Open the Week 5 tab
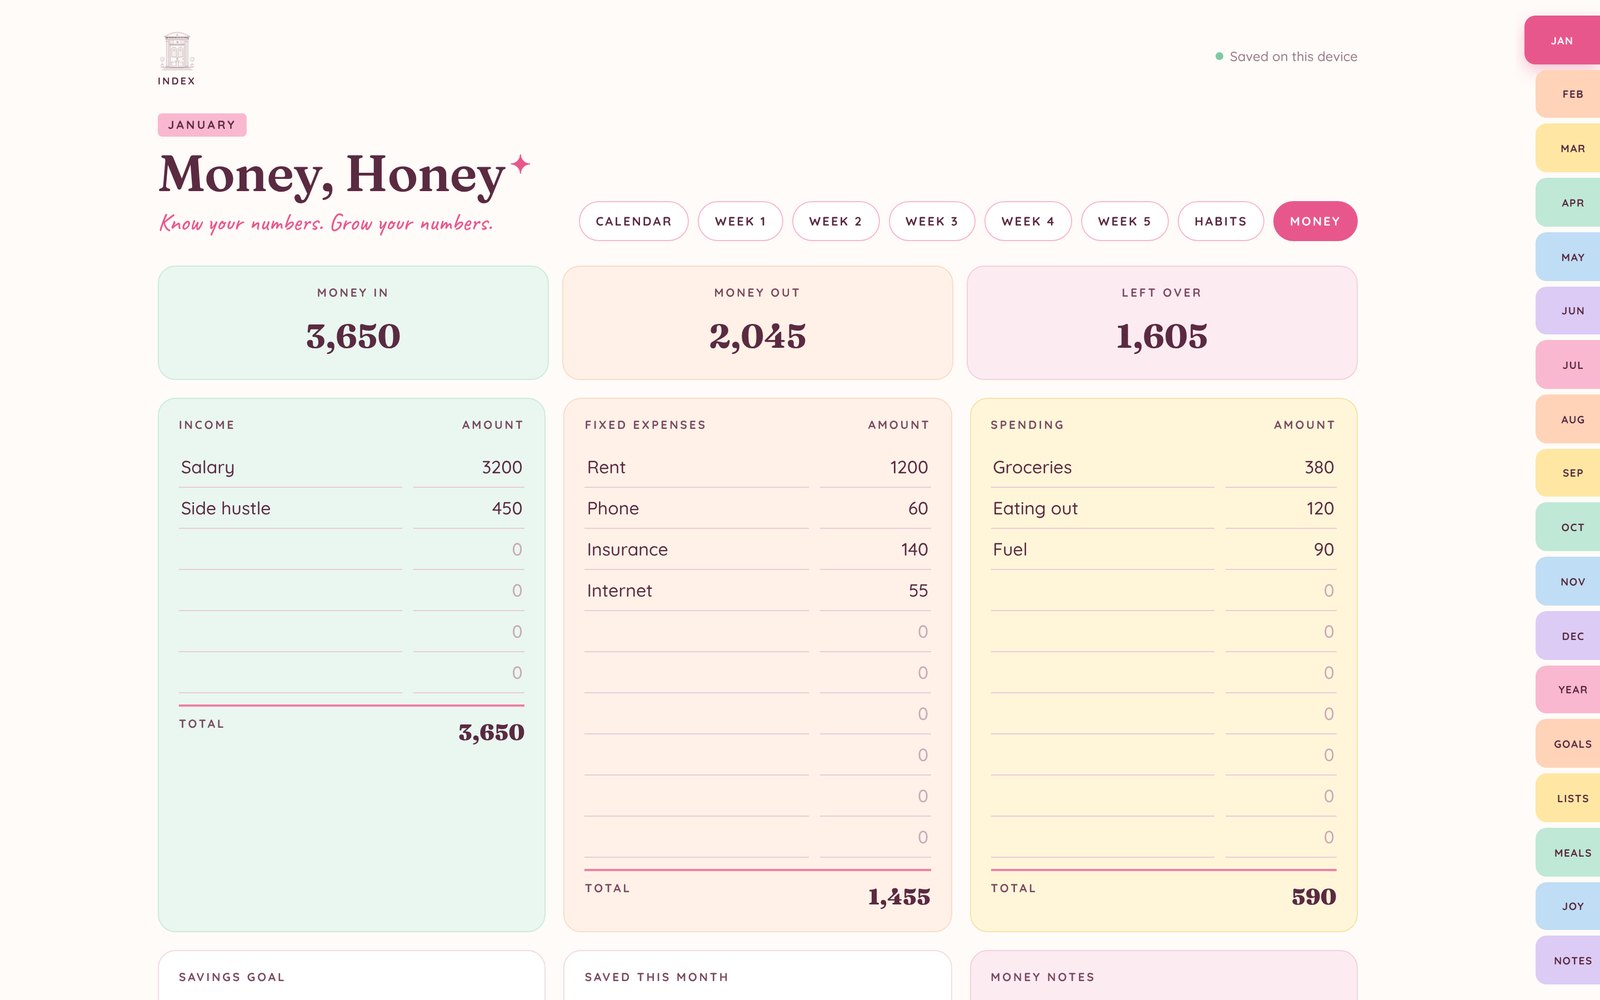 [1124, 221]
